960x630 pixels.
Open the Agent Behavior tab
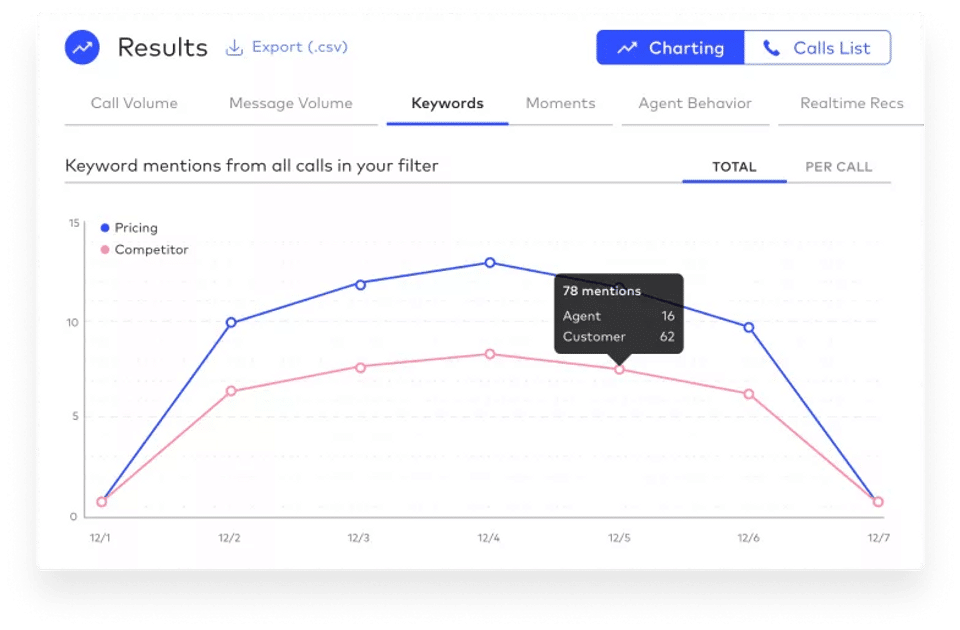(x=695, y=103)
